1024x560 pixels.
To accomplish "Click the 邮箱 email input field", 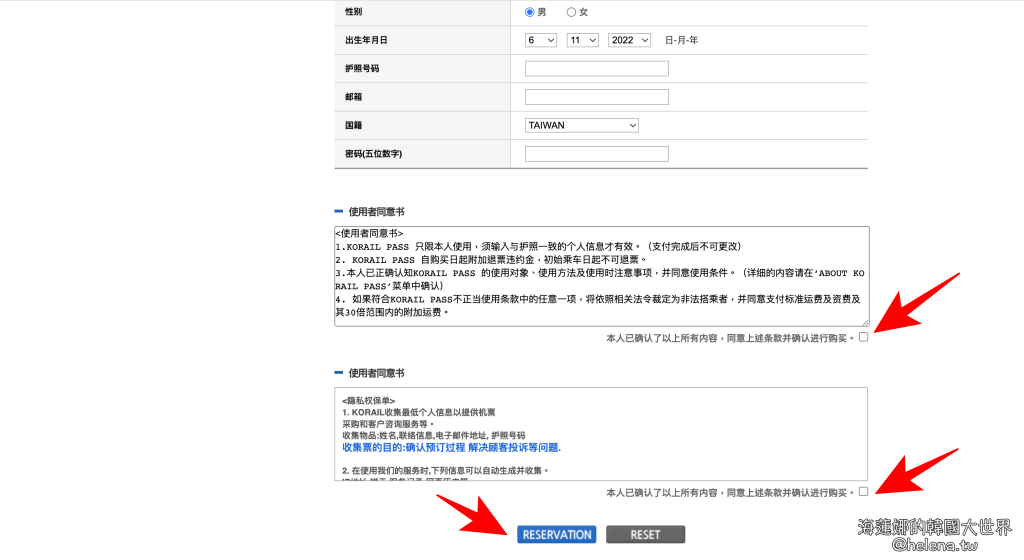I will [x=597, y=97].
